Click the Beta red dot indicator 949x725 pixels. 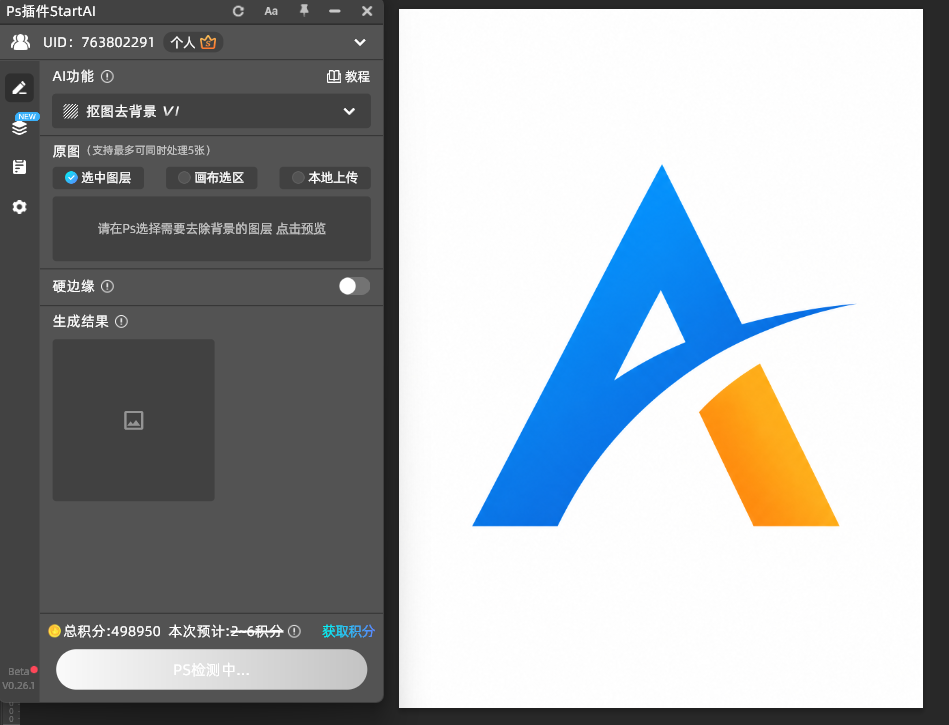34,669
